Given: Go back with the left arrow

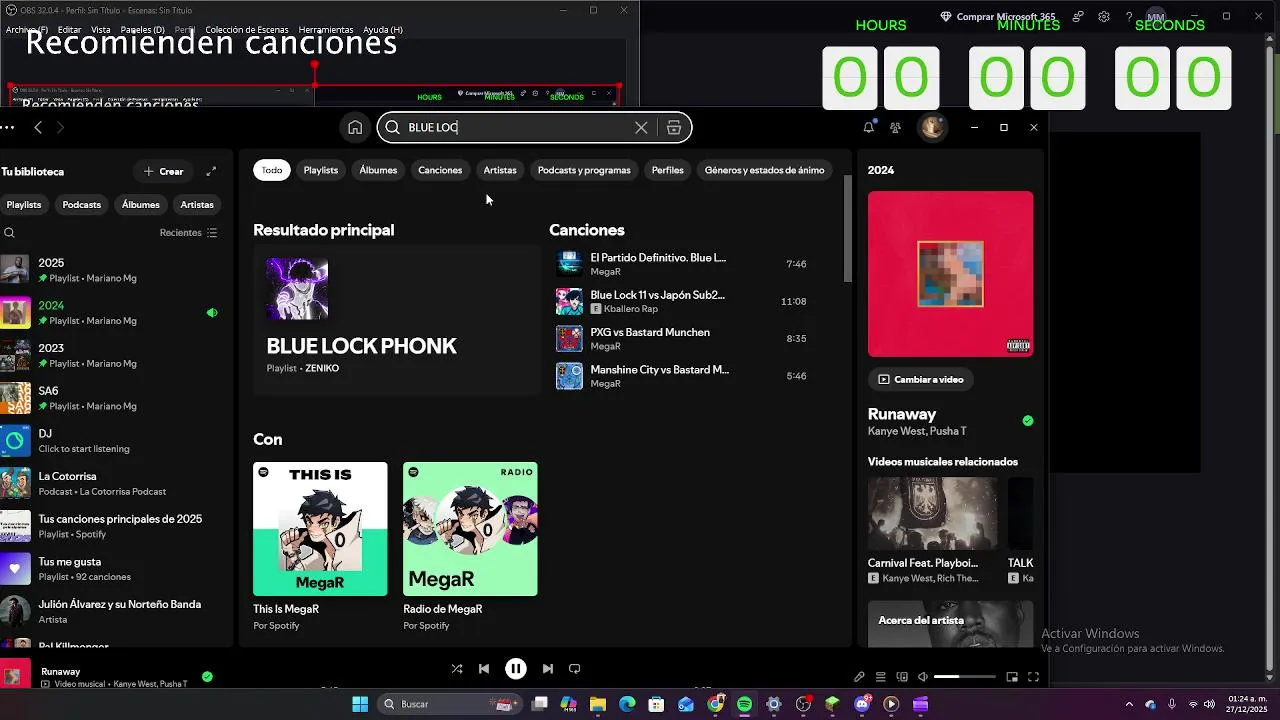Looking at the screenshot, I should (38, 127).
